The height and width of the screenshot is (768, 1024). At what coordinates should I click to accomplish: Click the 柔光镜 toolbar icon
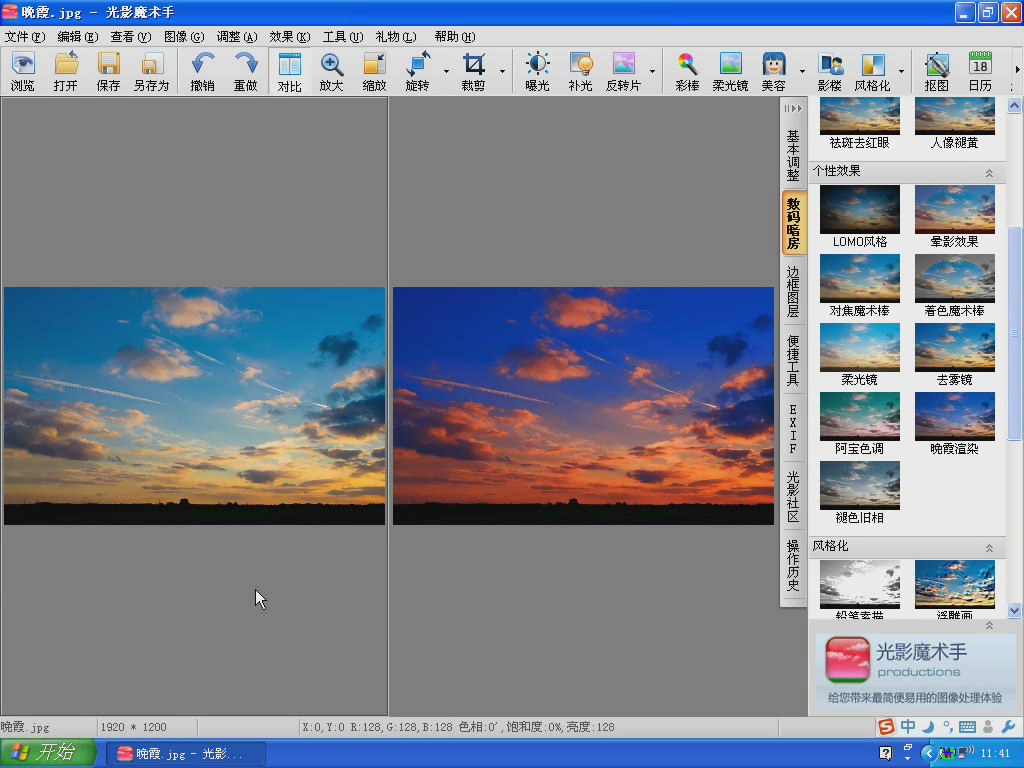point(730,71)
